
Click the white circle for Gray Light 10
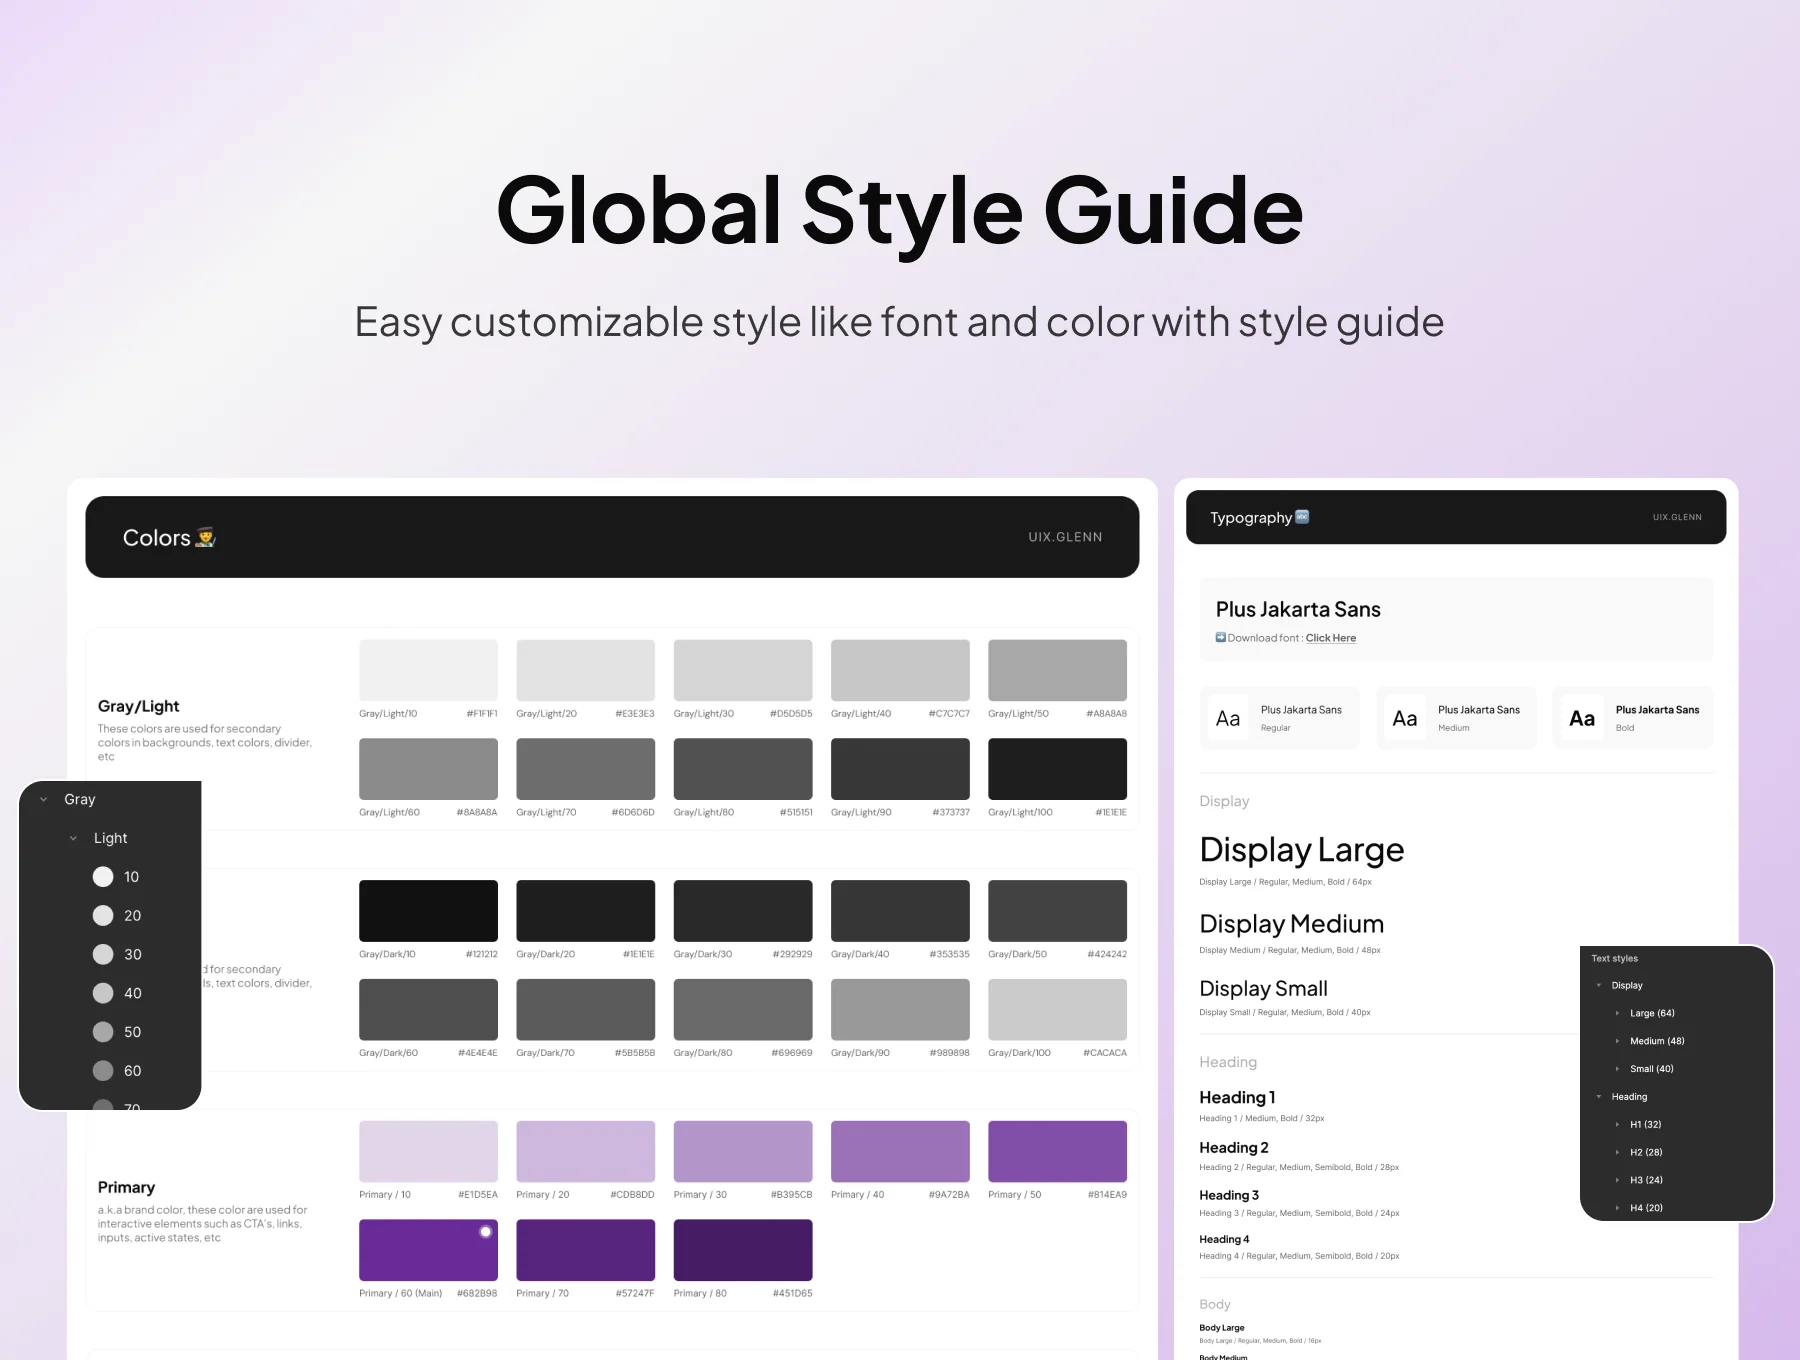pyautogui.click(x=103, y=877)
